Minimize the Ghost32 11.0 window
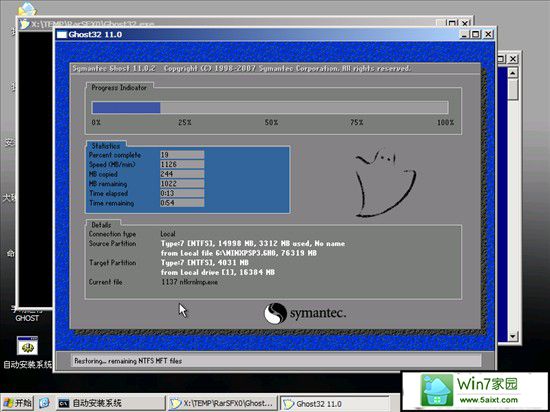 click(464, 34)
